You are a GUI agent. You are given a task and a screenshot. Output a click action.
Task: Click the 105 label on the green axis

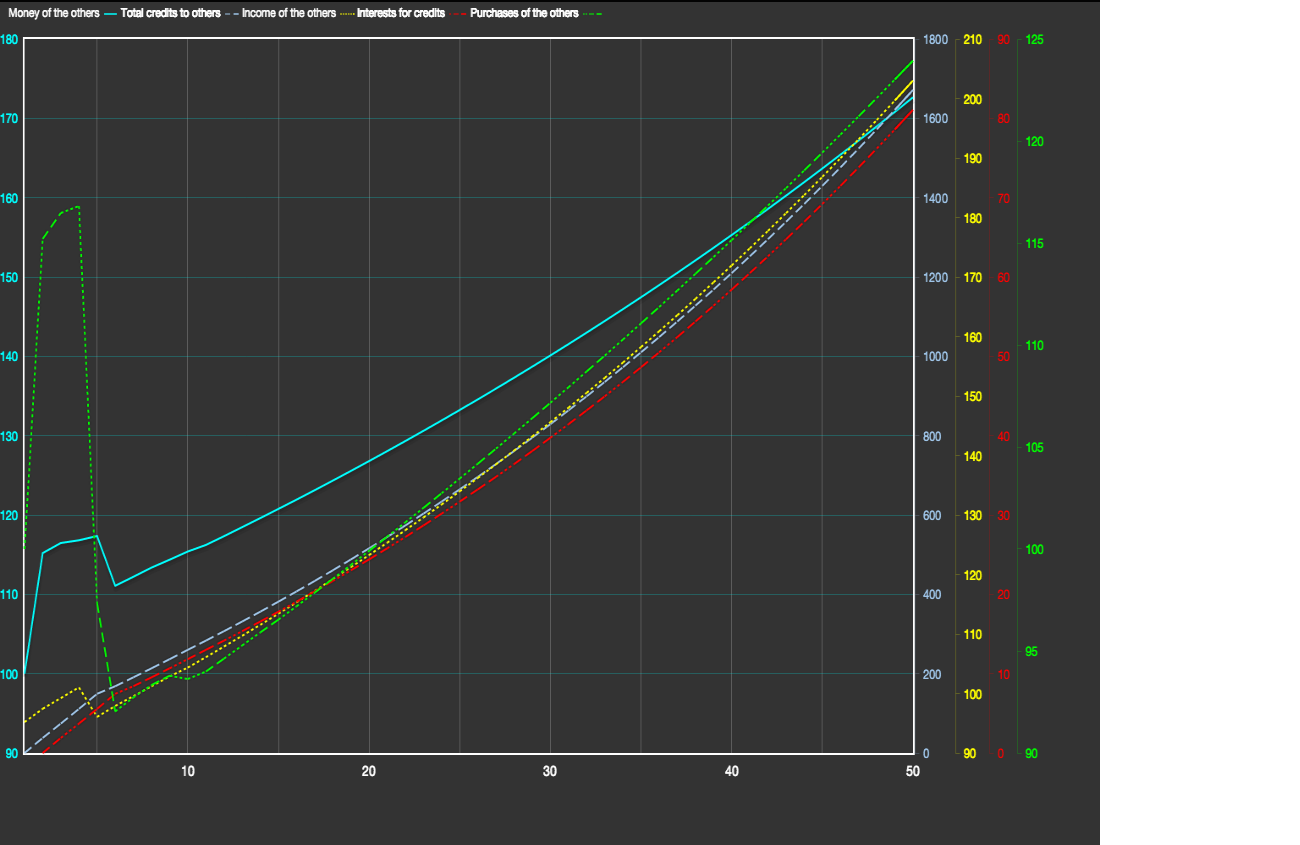click(x=1035, y=448)
